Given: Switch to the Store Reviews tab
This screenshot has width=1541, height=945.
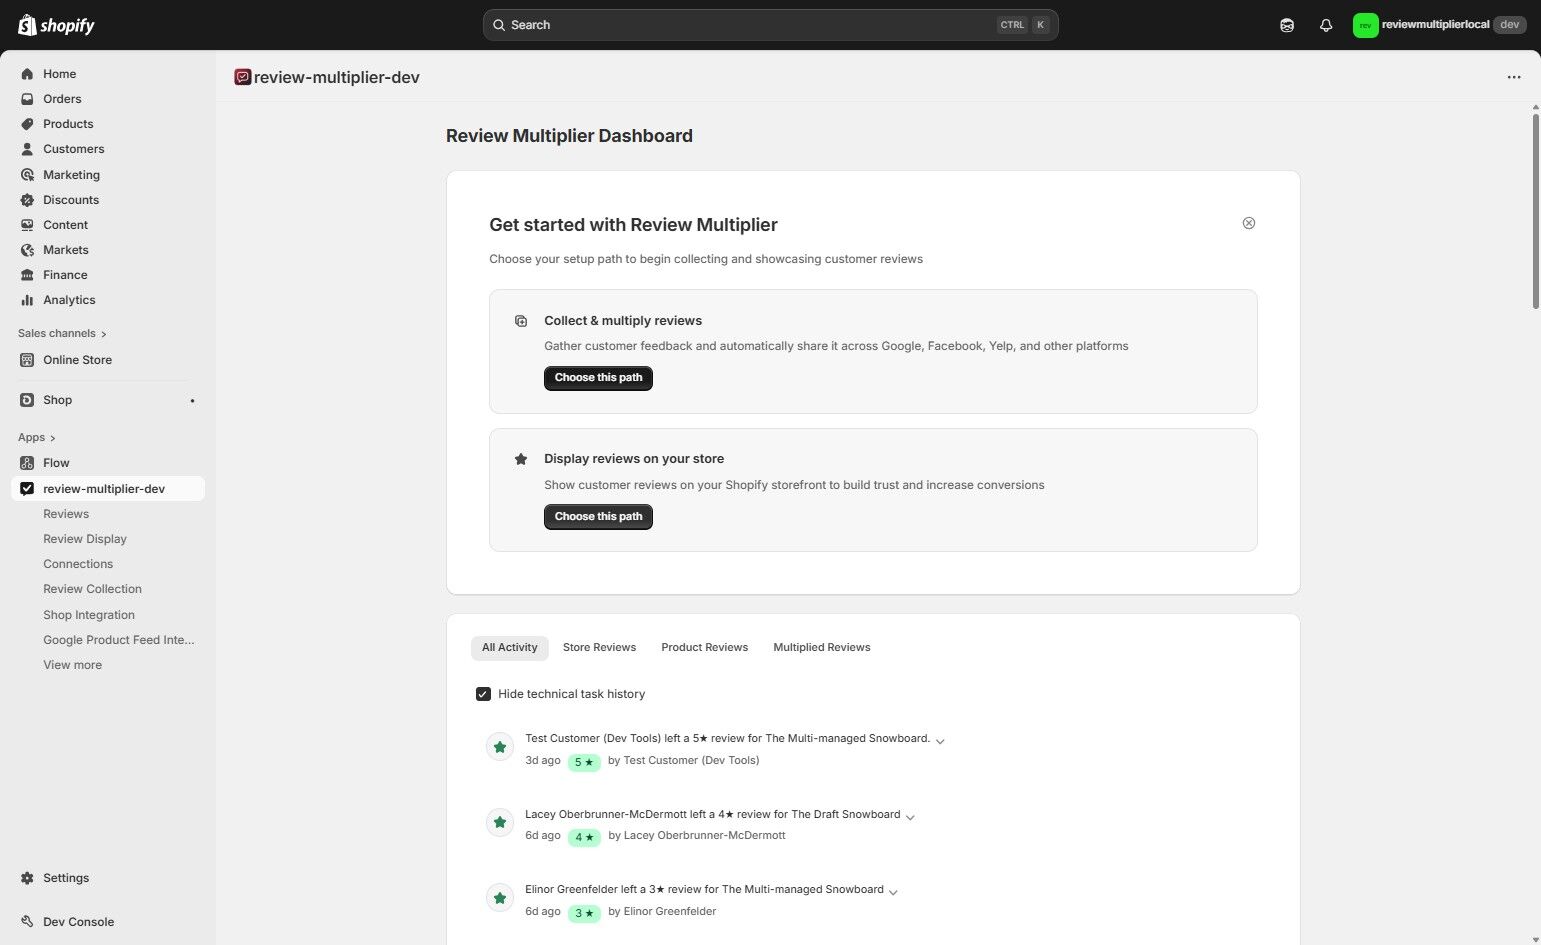Looking at the screenshot, I should [599, 647].
